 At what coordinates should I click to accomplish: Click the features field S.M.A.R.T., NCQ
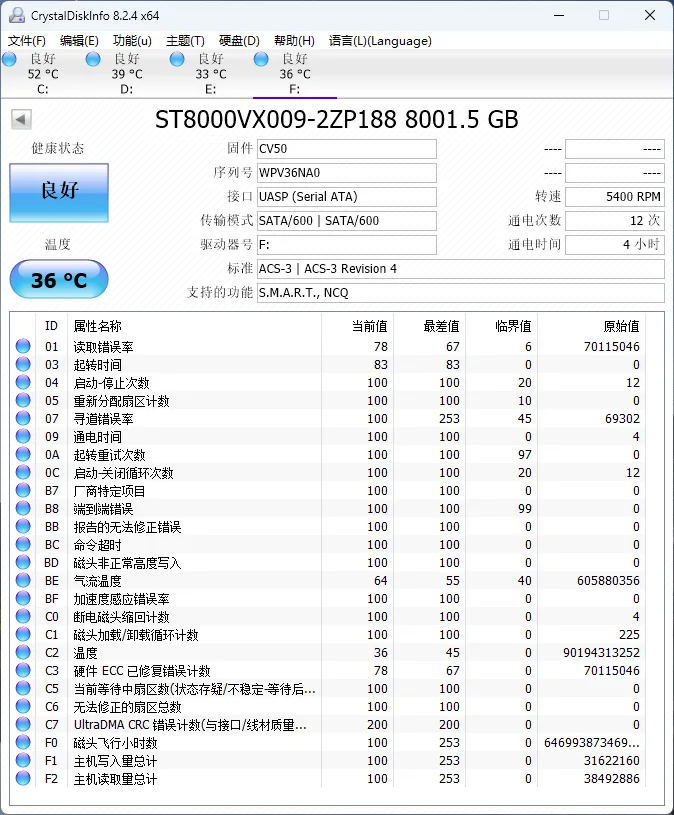click(460, 293)
